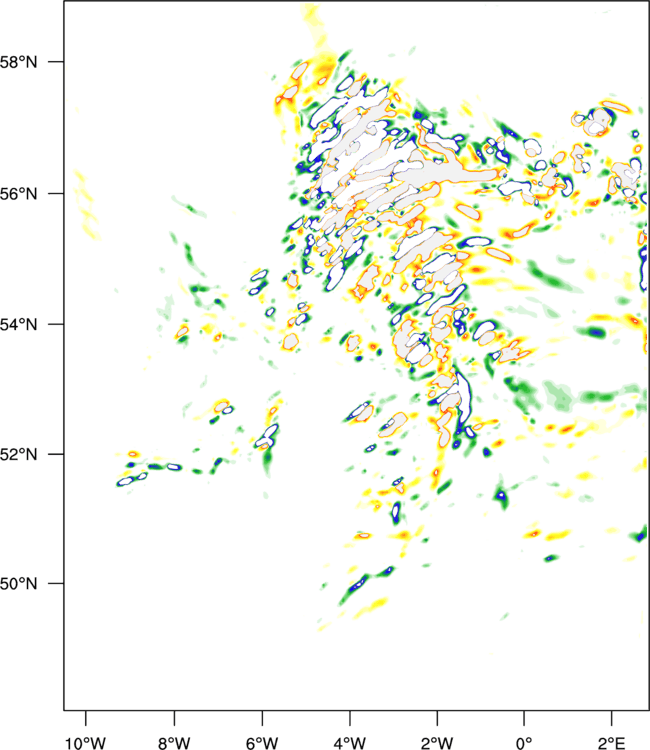650x750 pixels.
Task: Click the 10°W longitude label
Action: coord(86,743)
